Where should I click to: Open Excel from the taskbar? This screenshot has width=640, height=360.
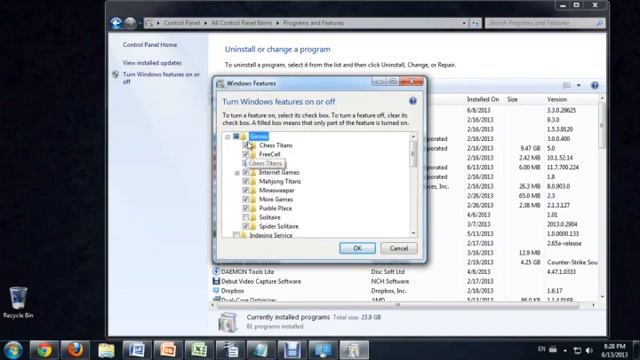(x=199, y=350)
